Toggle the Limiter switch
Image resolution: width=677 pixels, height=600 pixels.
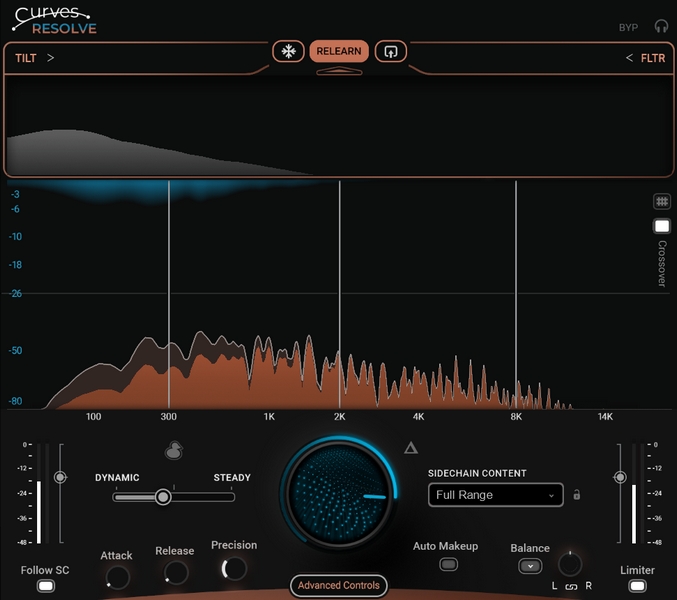[x=637, y=586]
